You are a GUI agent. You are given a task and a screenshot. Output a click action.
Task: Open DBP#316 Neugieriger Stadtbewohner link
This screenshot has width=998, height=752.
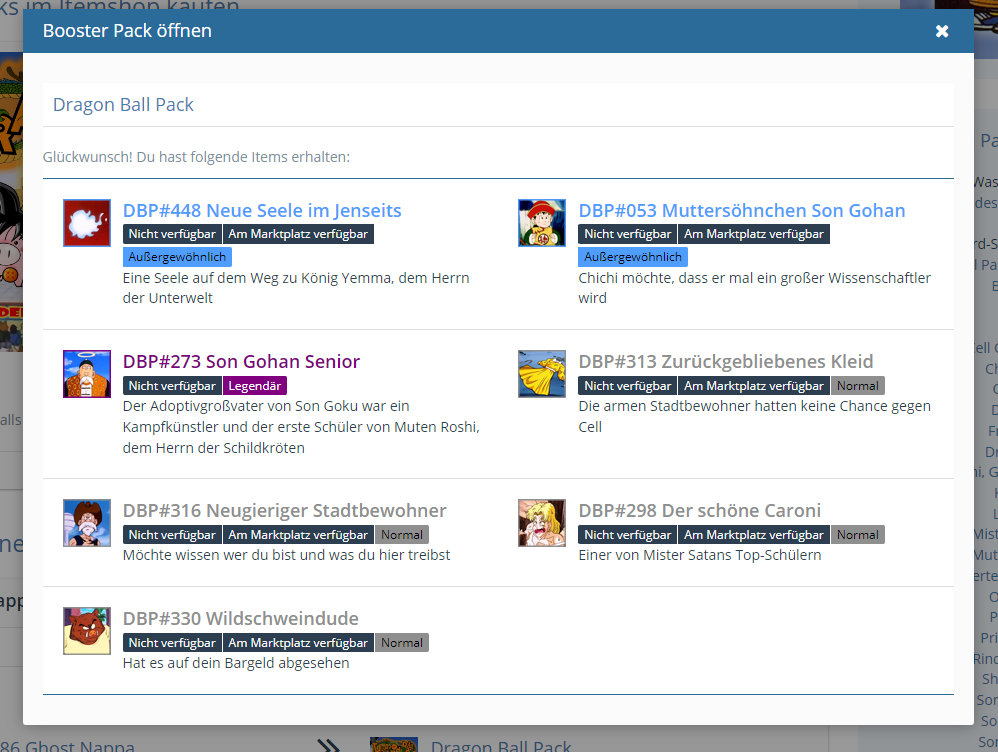point(284,511)
